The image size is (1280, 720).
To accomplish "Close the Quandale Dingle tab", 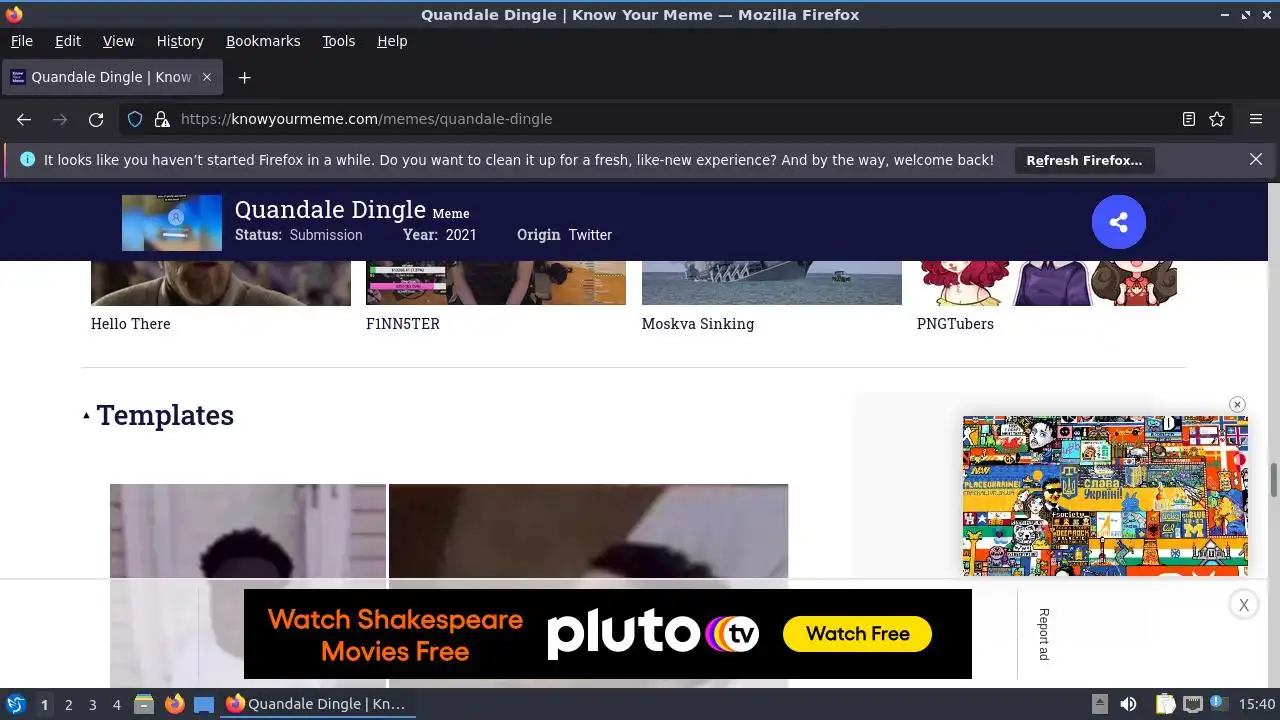I will (x=207, y=77).
